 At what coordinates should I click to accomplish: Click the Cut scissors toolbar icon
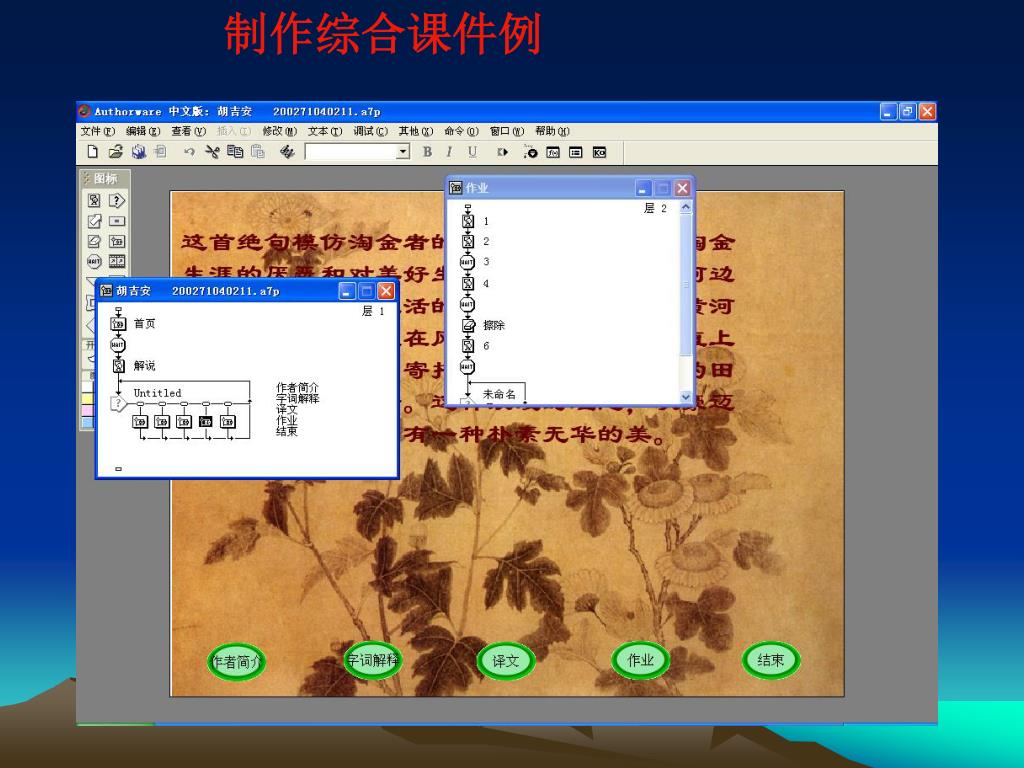pos(212,152)
